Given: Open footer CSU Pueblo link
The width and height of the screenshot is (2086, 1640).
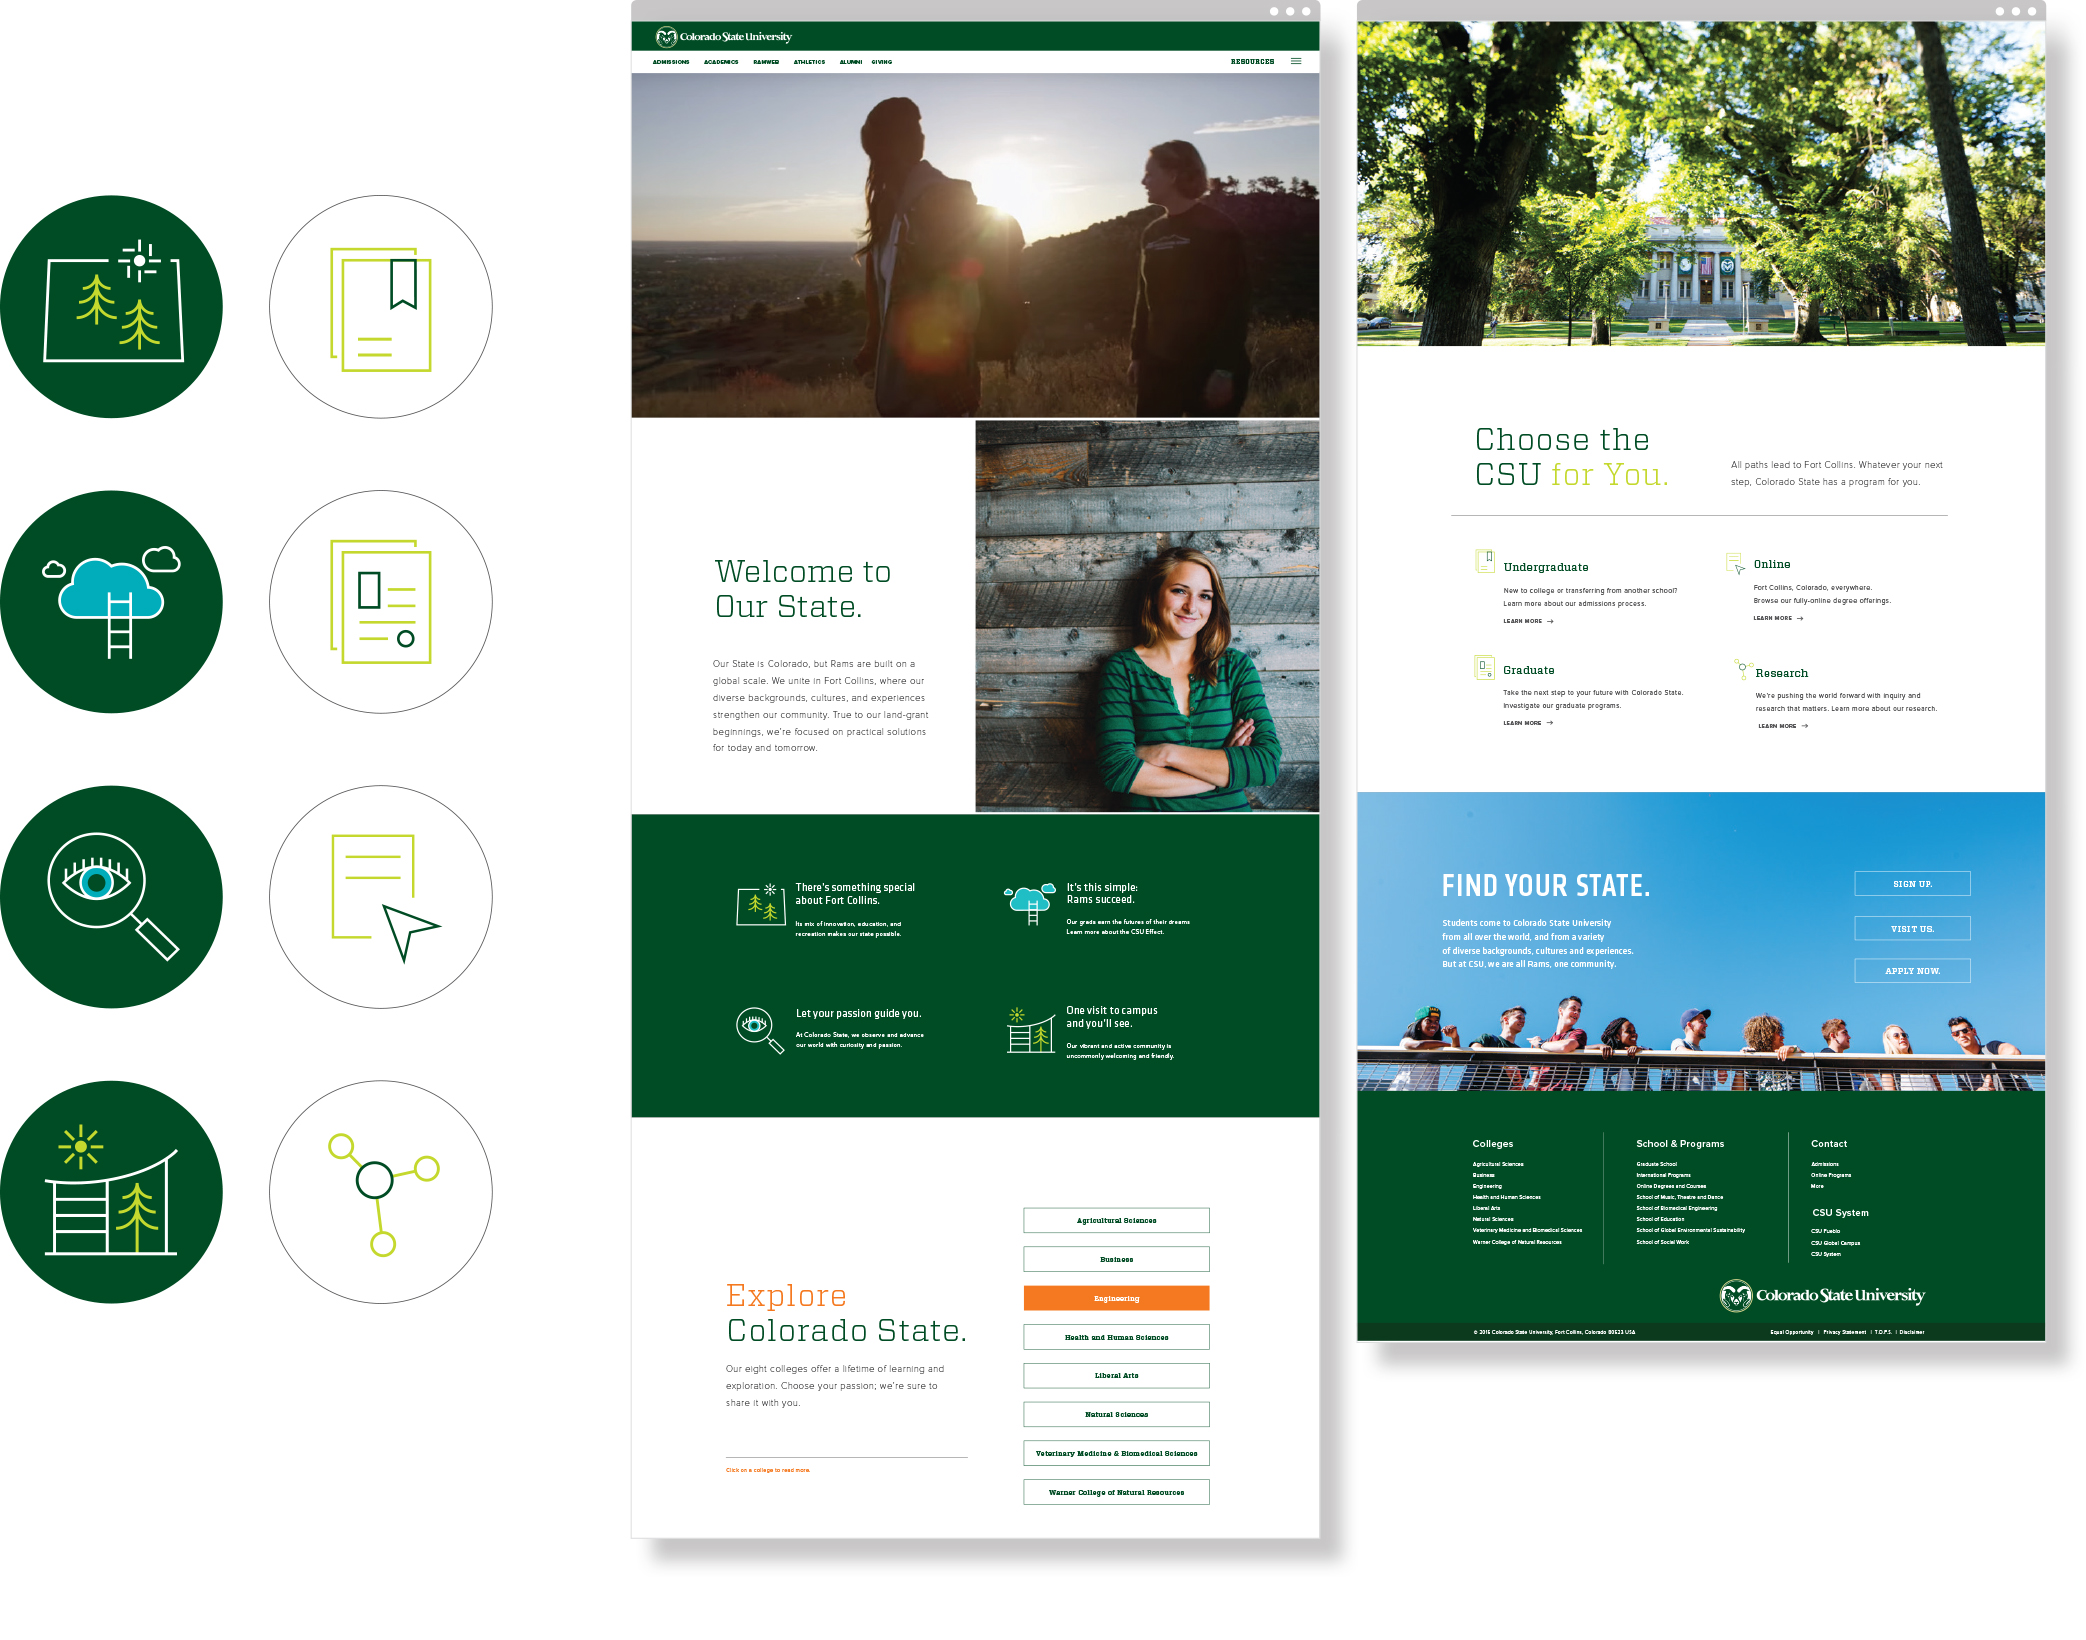Looking at the screenshot, I should click(x=1825, y=1231).
